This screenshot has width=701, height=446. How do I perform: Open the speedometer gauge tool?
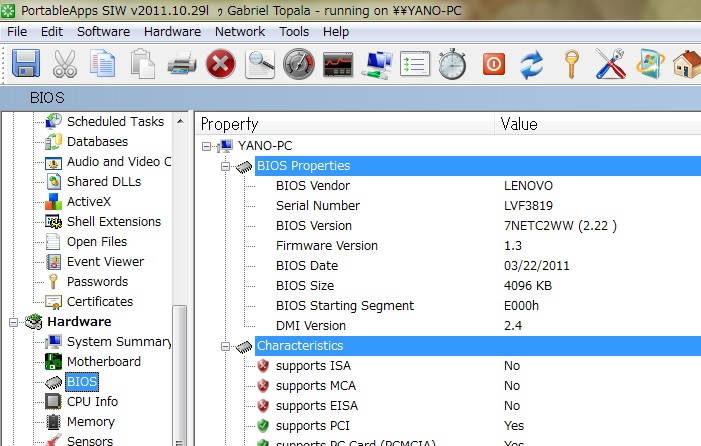pos(299,64)
